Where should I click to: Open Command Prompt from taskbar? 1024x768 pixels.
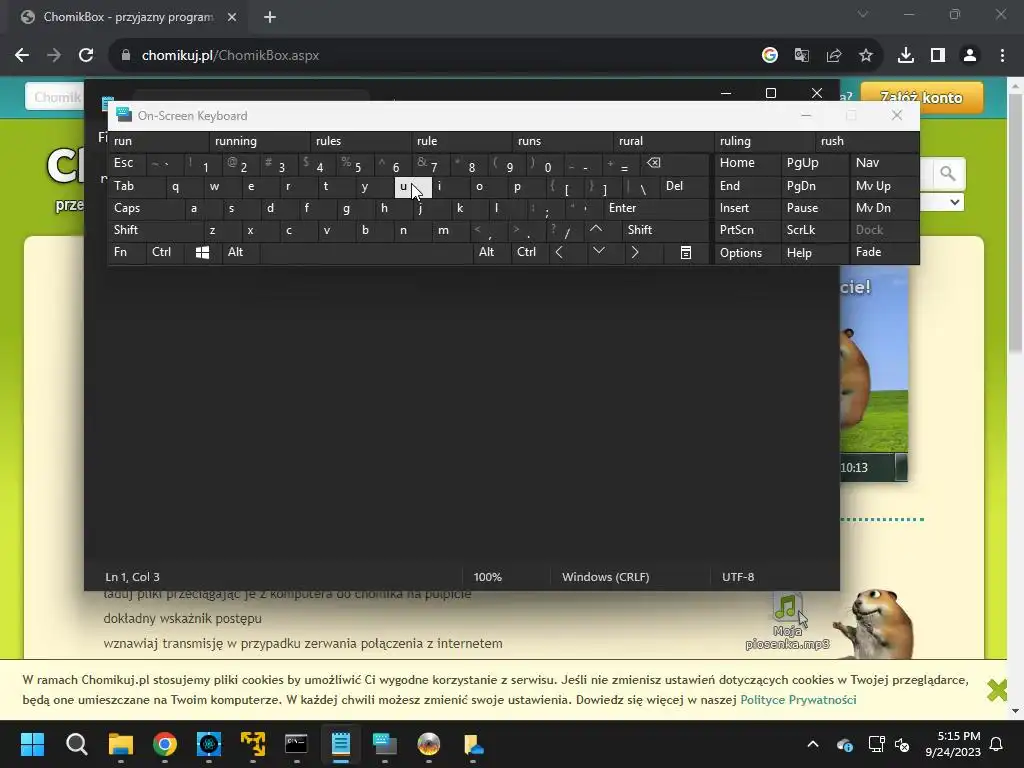click(296, 744)
